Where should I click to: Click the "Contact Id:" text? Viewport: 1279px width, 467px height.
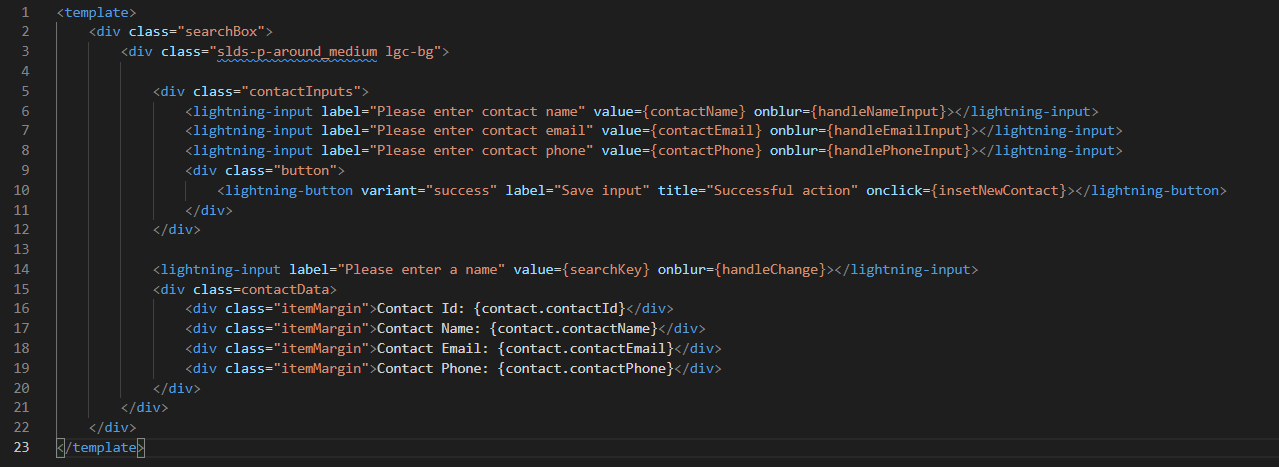[421, 311]
